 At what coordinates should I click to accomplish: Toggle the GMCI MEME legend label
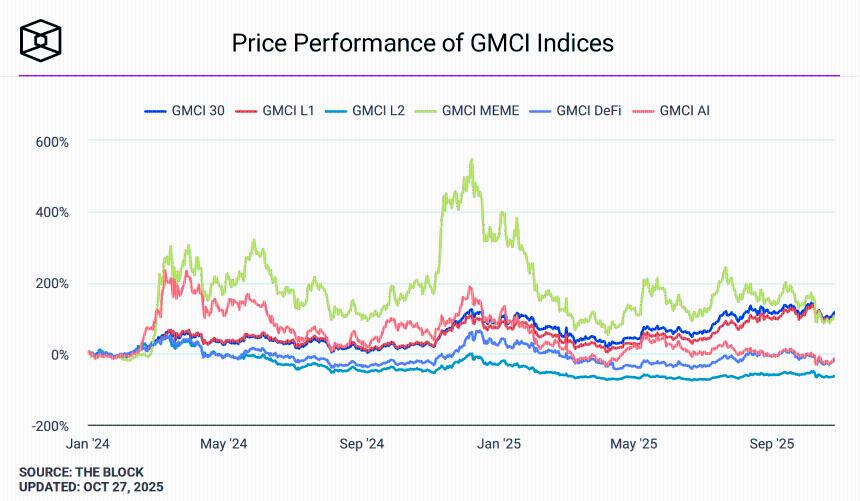pos(480,110)
